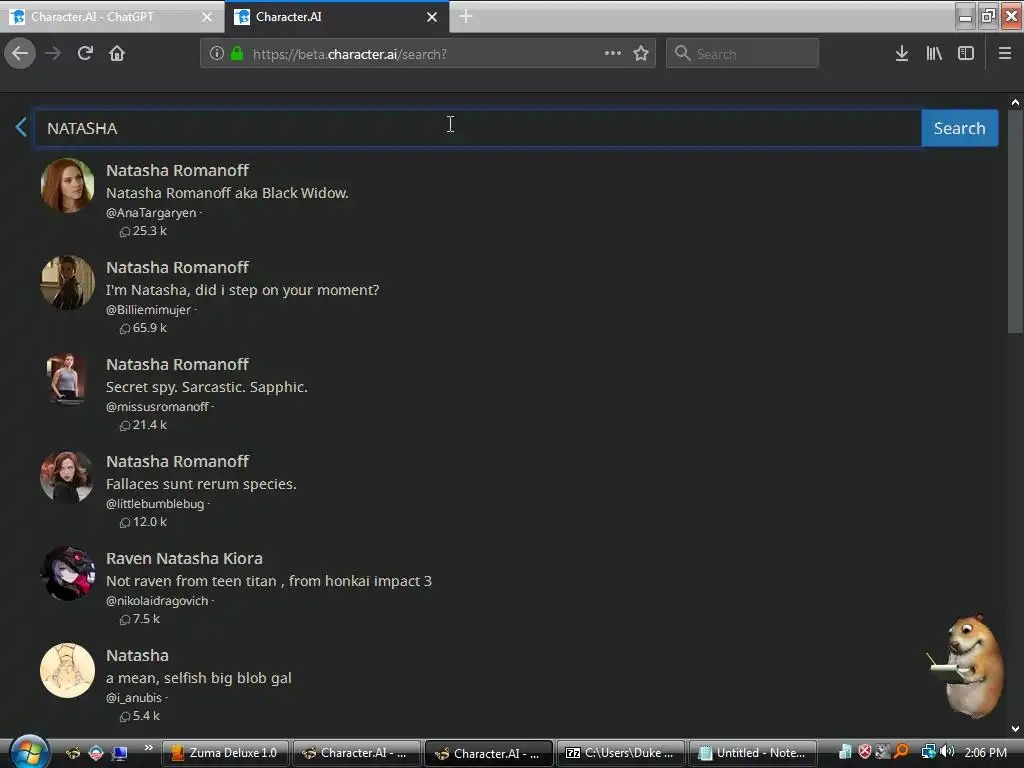Screen dimensions: 1024x768
Task: Click the green padlock secure icon
Action: click(237, 54)
